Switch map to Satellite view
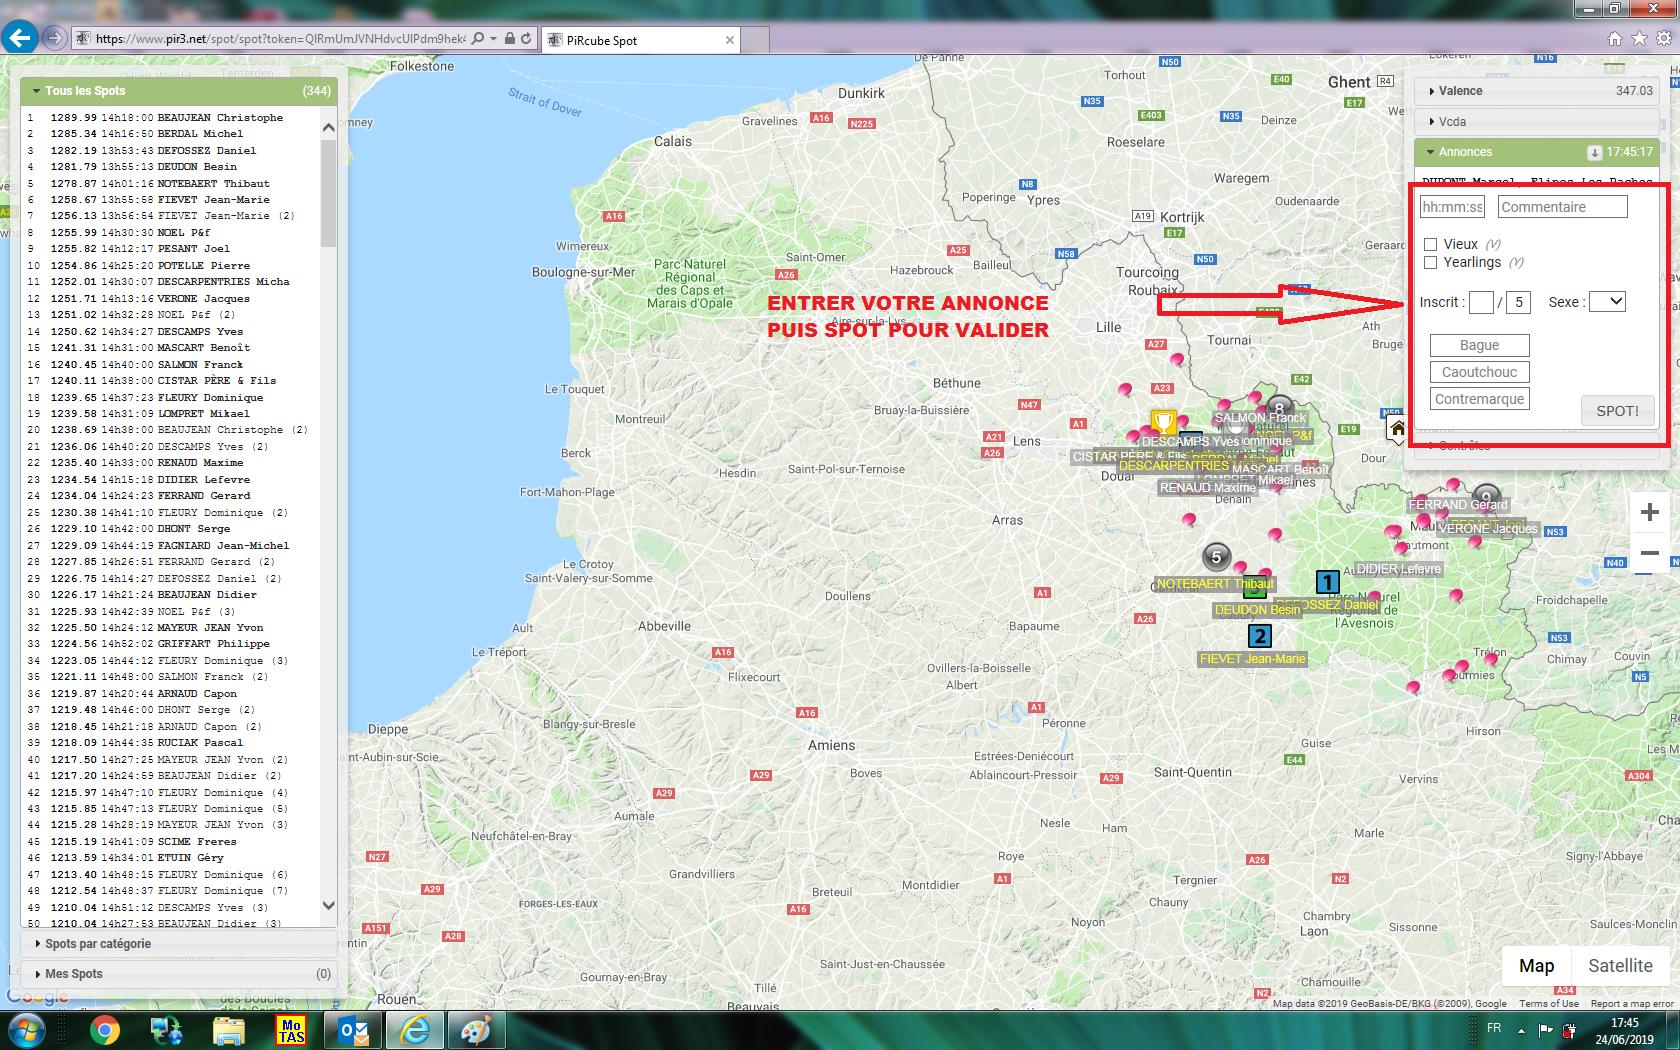The width and height of the screenshot is (1680, 1050). pos(1620,966)
